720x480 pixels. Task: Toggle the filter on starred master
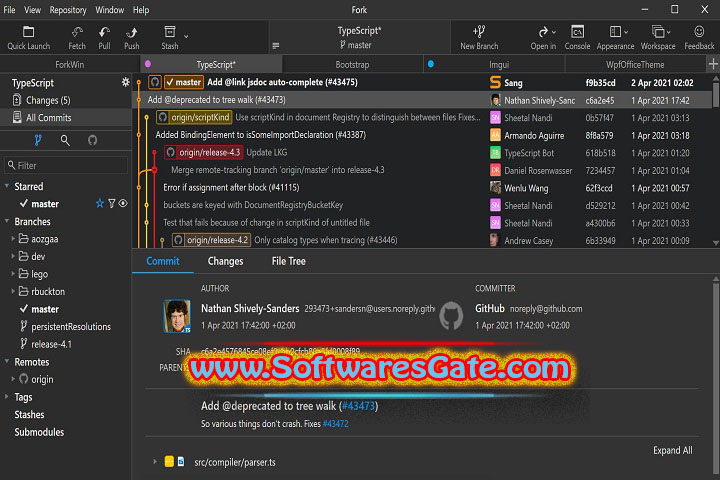(112, 203)
